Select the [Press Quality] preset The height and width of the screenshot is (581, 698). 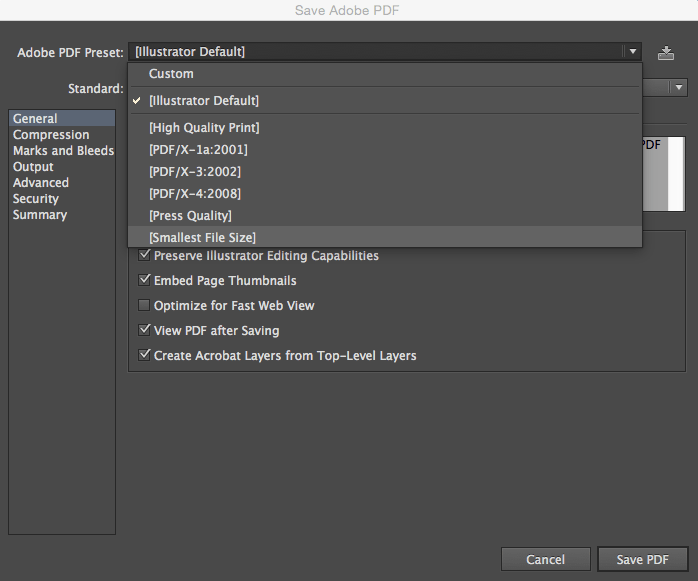click(385, 215)
